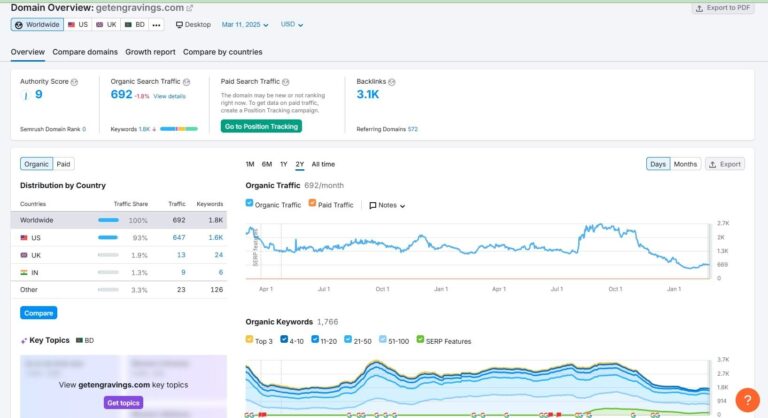Open the external link icon beside getengravings.com
The height and width of the screenshot is (418, 768).
click(x=190, y=8)
